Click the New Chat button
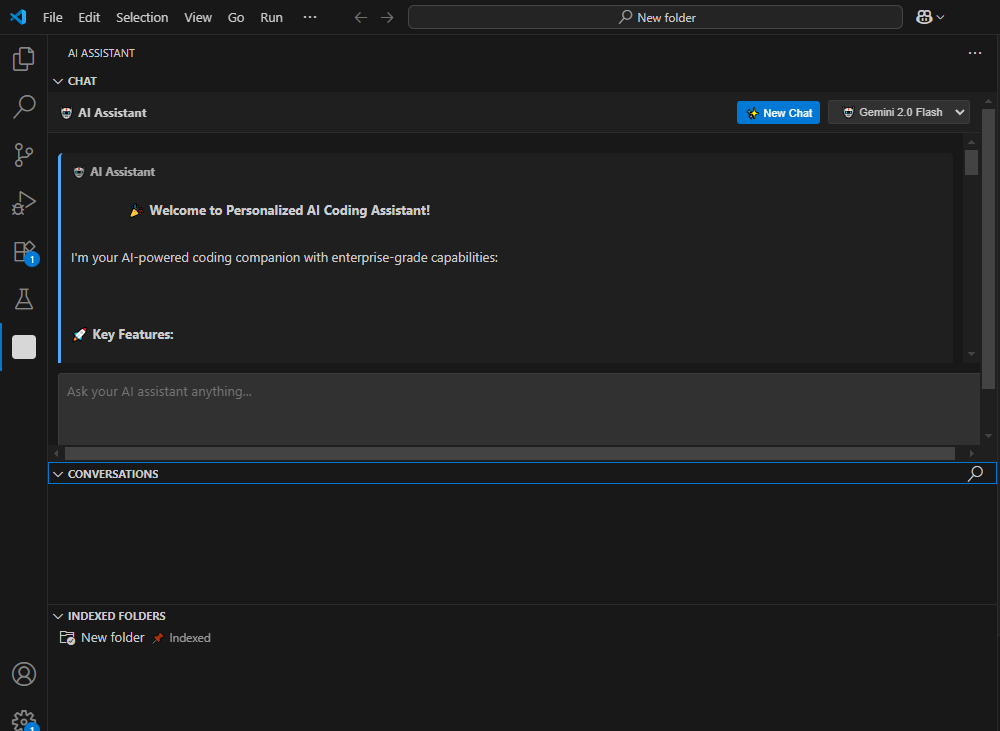The width and height of the screenshot is (1000, 731). pyautogui.click(x=778, y=113)
